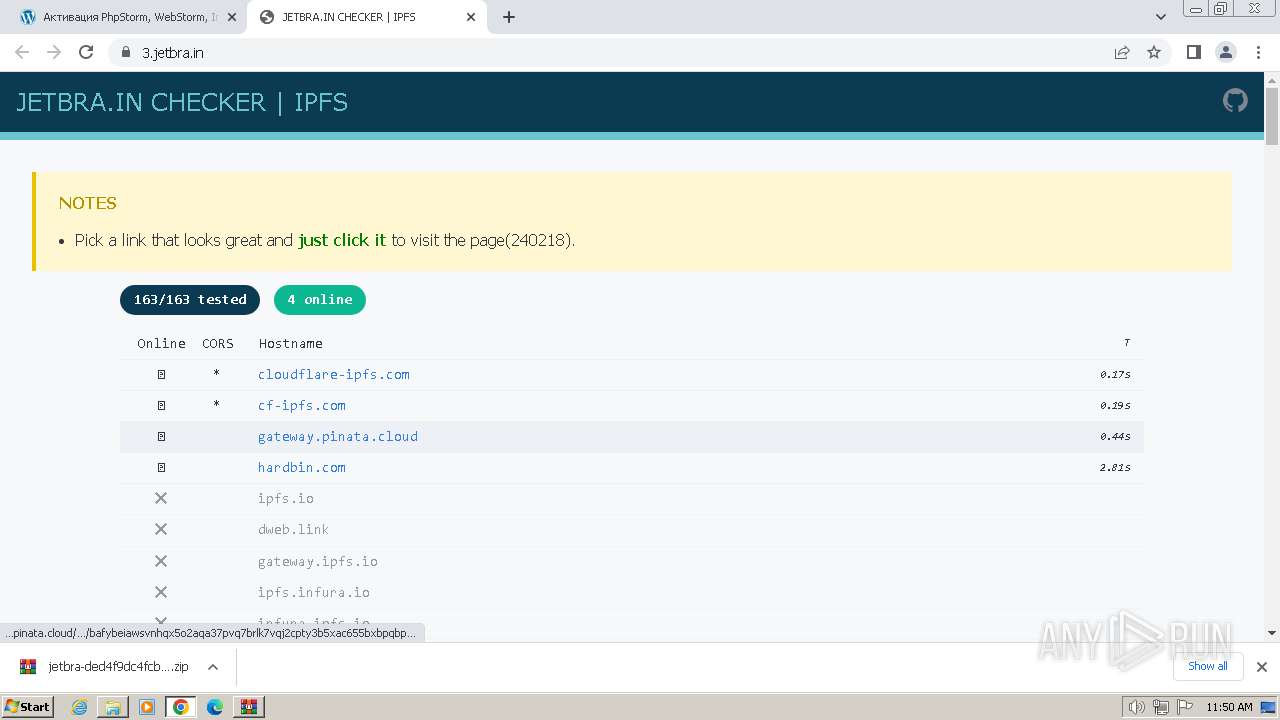This screenshot has height=720, width=1280.
Task: Launch Windows Media Player from taskbar
Action: [x=147, y=707]
